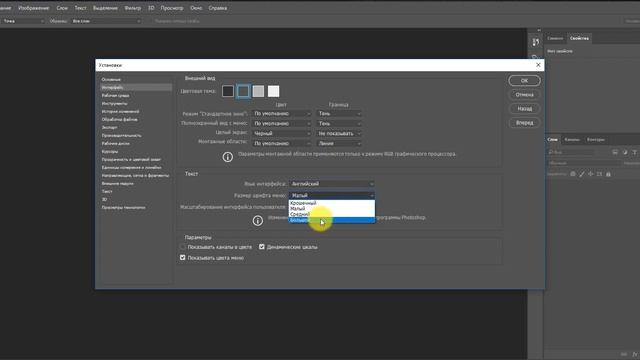640x360 pixels.
Task: Click the Отмена button
Action: pyautogui.click(x=524, y=94)
